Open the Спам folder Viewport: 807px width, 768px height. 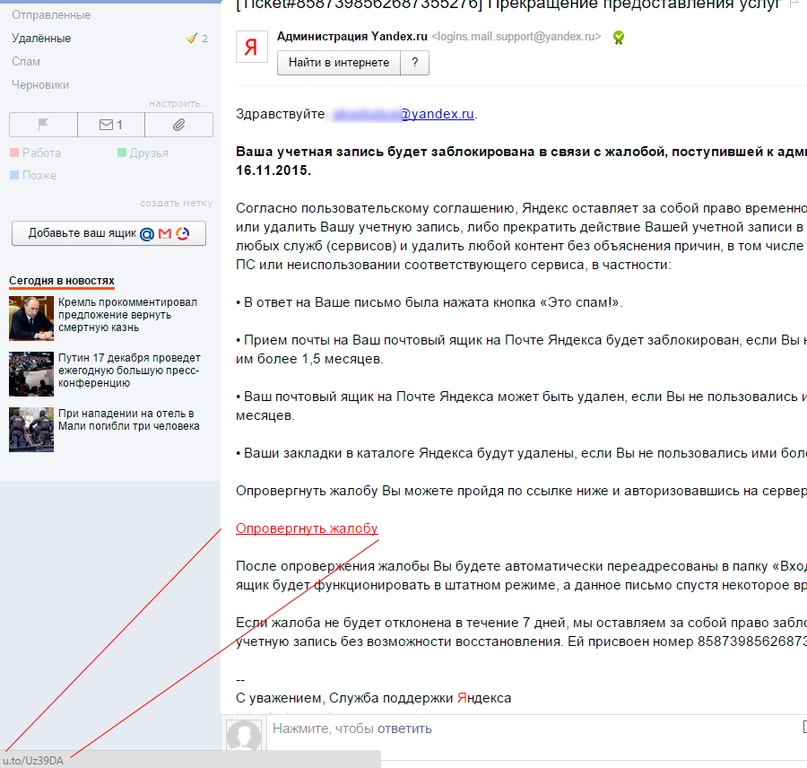coord(26,61)
